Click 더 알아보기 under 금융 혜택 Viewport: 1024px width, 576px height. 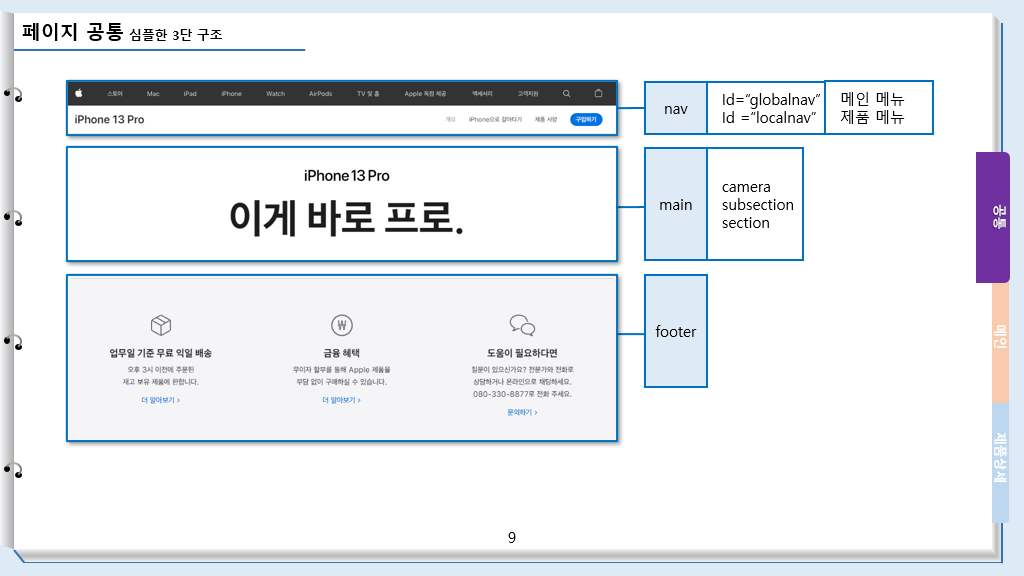pyautogui.click(x=342, y=400)
